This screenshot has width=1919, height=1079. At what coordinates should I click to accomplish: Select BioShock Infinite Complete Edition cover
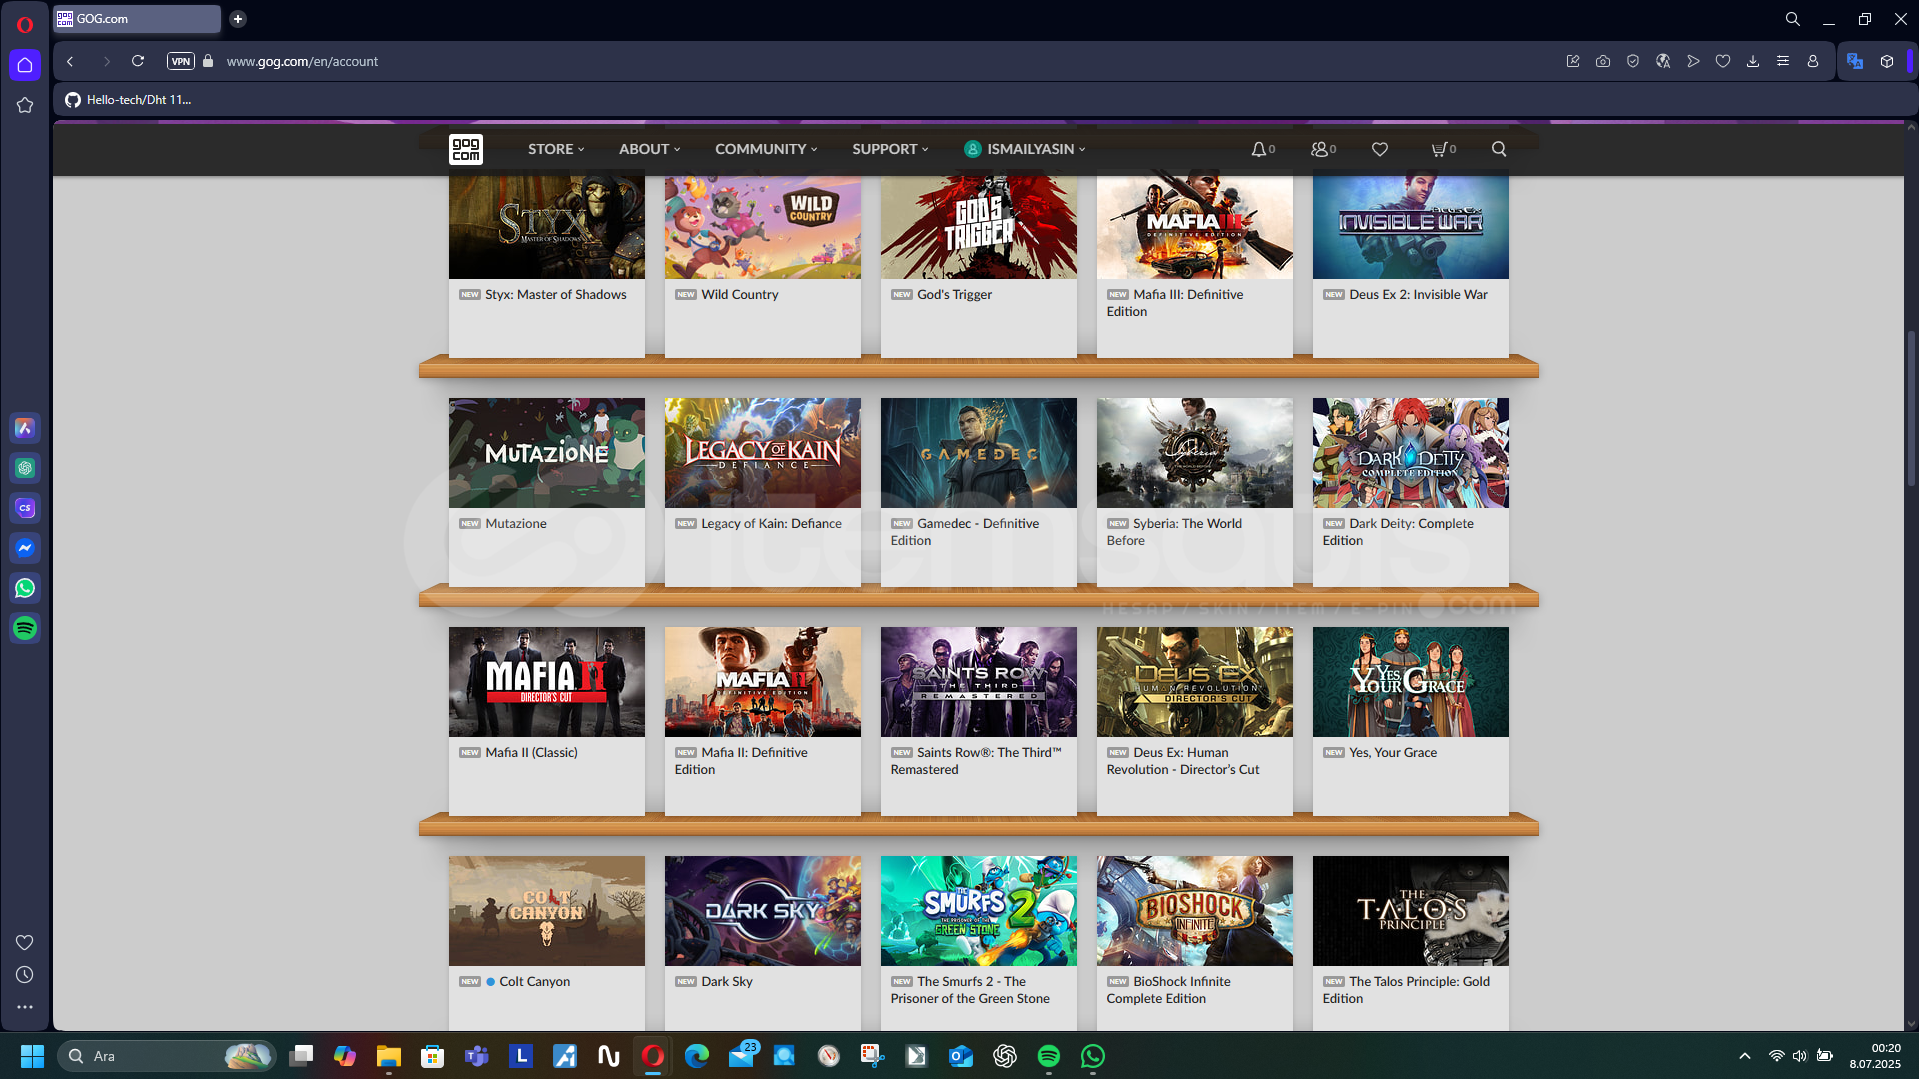1195,911
